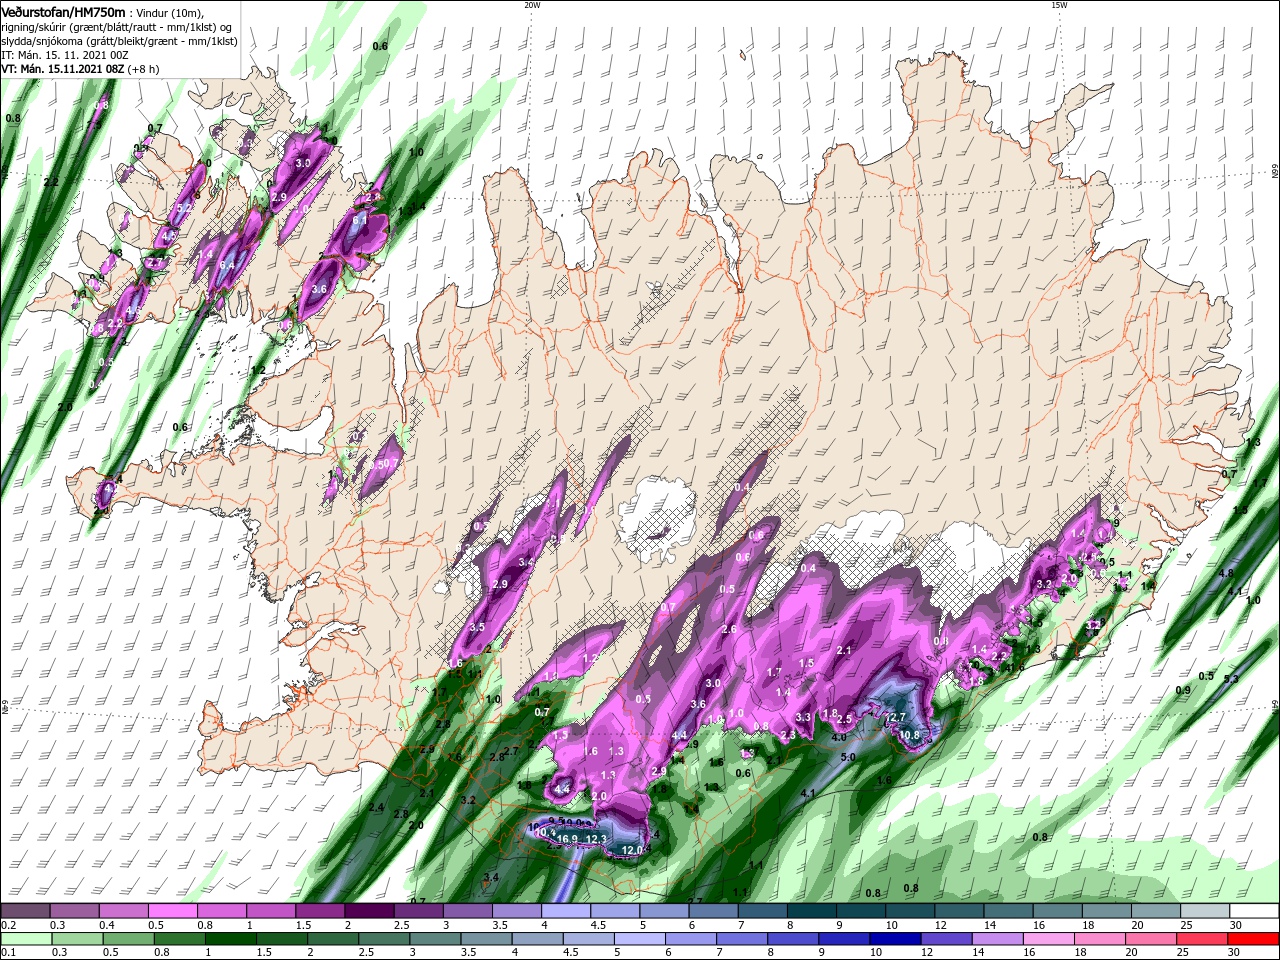Click the 4.8 precipitation value on the map

tap(1227, 573)
